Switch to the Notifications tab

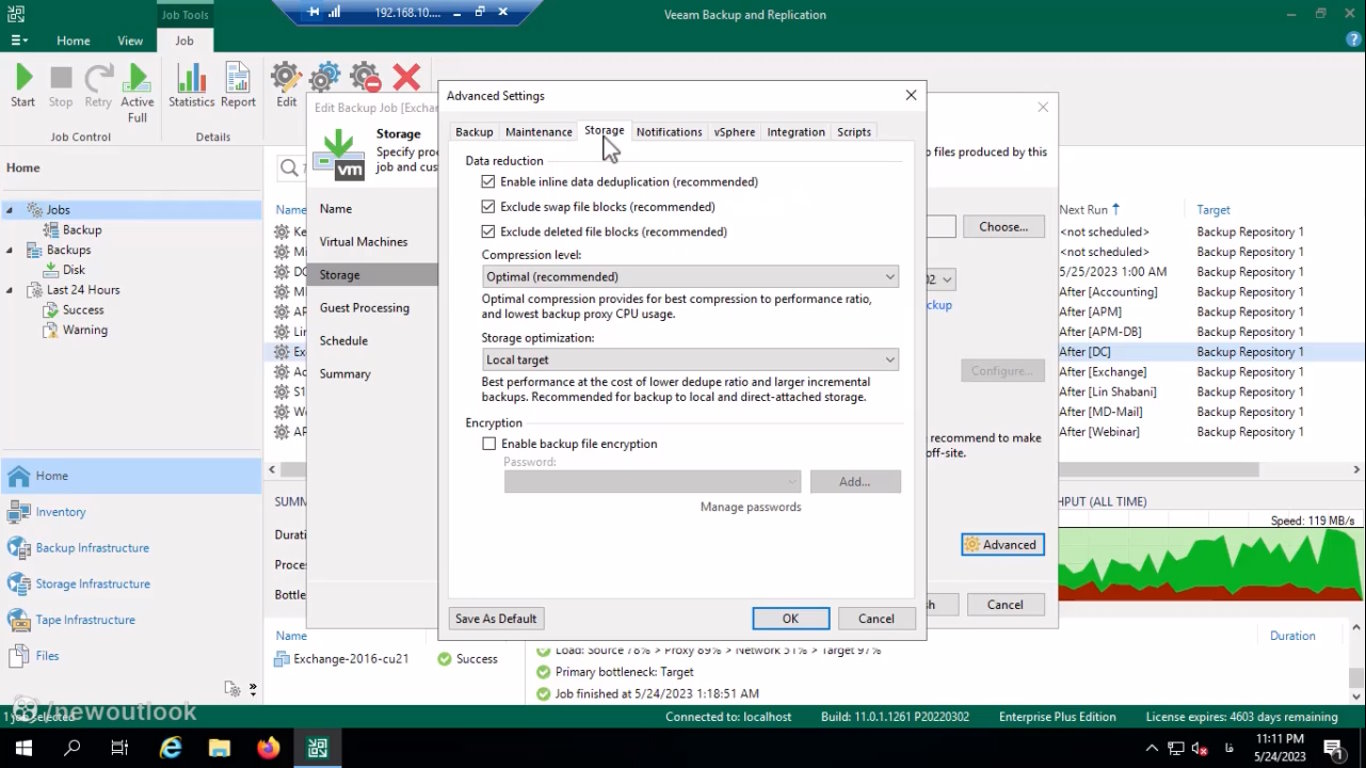click(669, 132)
